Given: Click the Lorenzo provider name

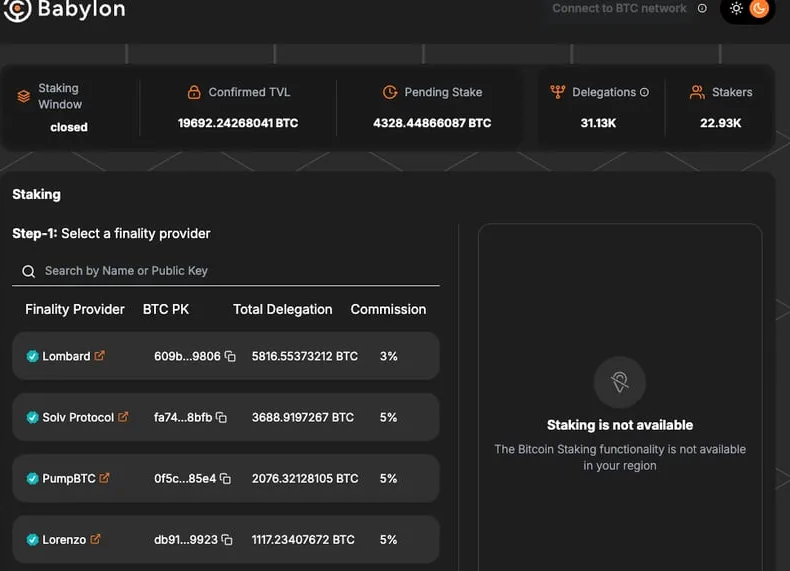Looking at the screenshot, I should [x=64, y=540].
